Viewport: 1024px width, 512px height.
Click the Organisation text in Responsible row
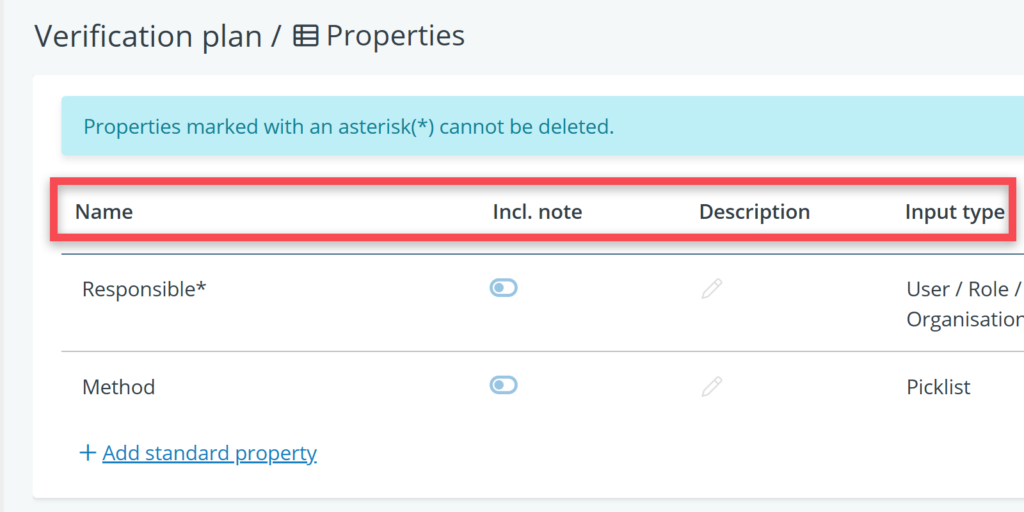coord(963,320)
